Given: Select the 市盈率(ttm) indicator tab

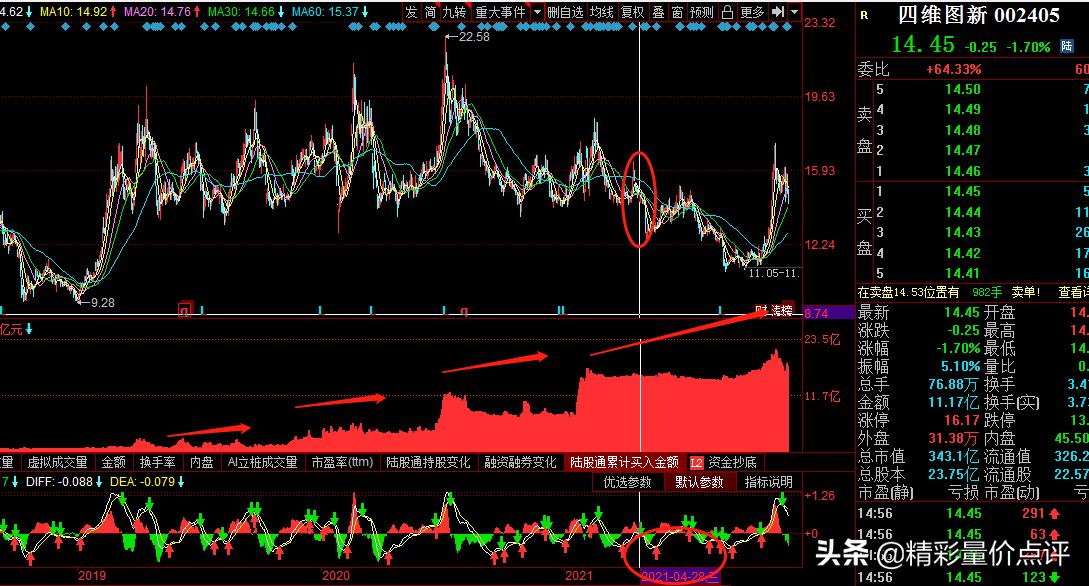Looking at the screenshot, I should click(342, 462).
